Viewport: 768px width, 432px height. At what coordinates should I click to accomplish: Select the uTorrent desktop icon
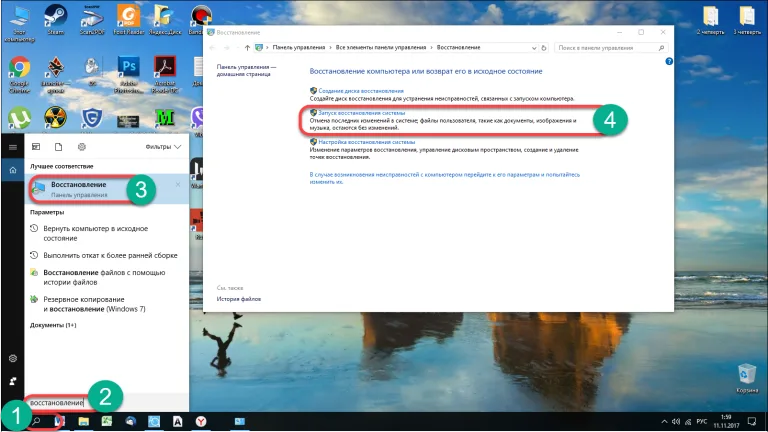coord(19,119)
